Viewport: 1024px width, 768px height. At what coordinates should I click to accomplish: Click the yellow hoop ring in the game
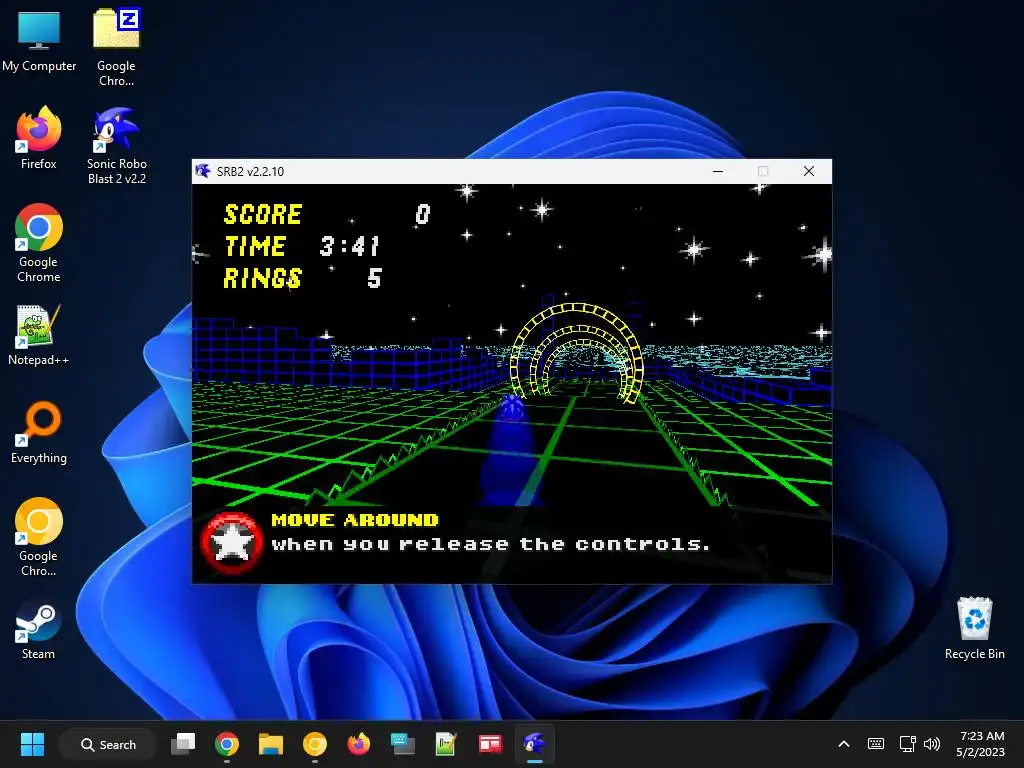pyautogui.click(x=577, y=353)
